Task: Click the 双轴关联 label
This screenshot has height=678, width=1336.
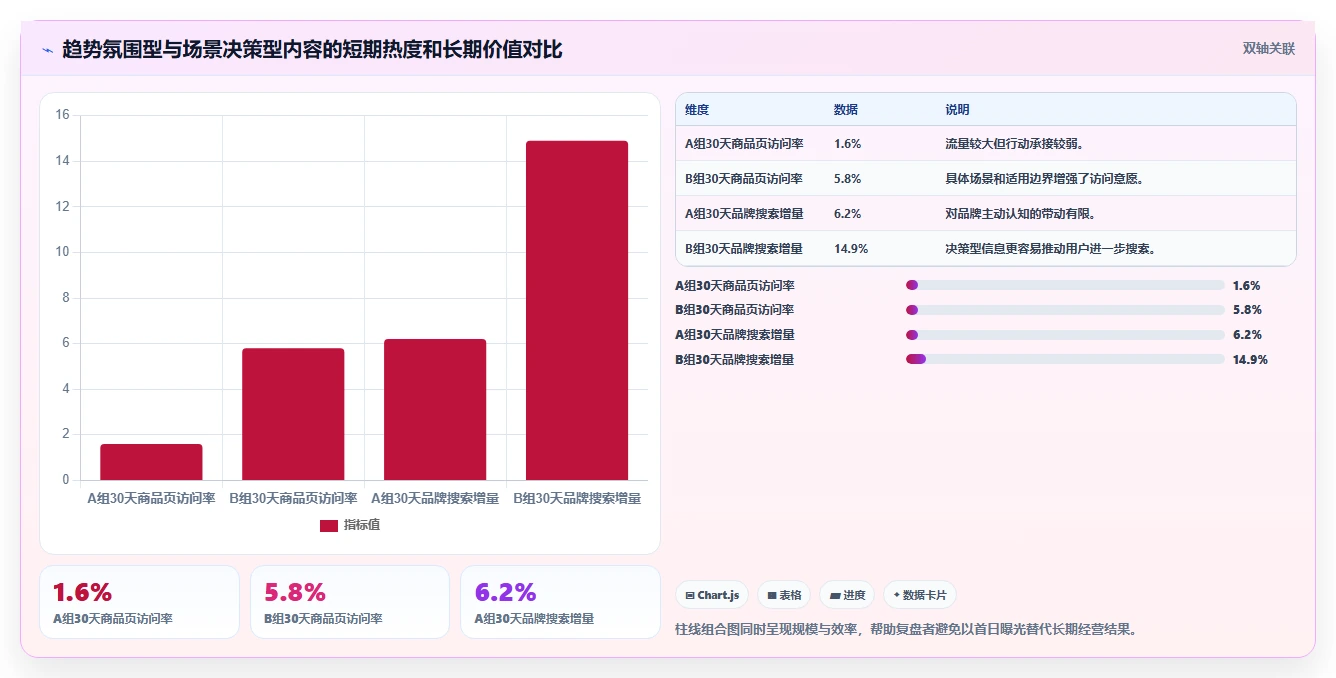Action: point(1268,48)
